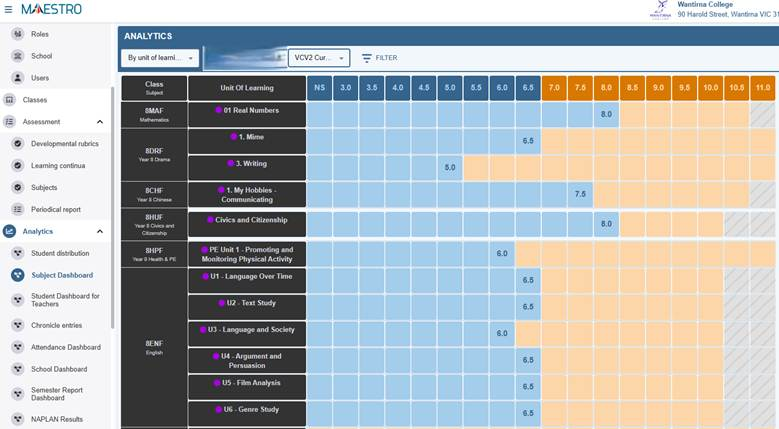779x429 pixels.
Task: Click the Developmental rubrics check icon
Action: (x=17, y=144)
